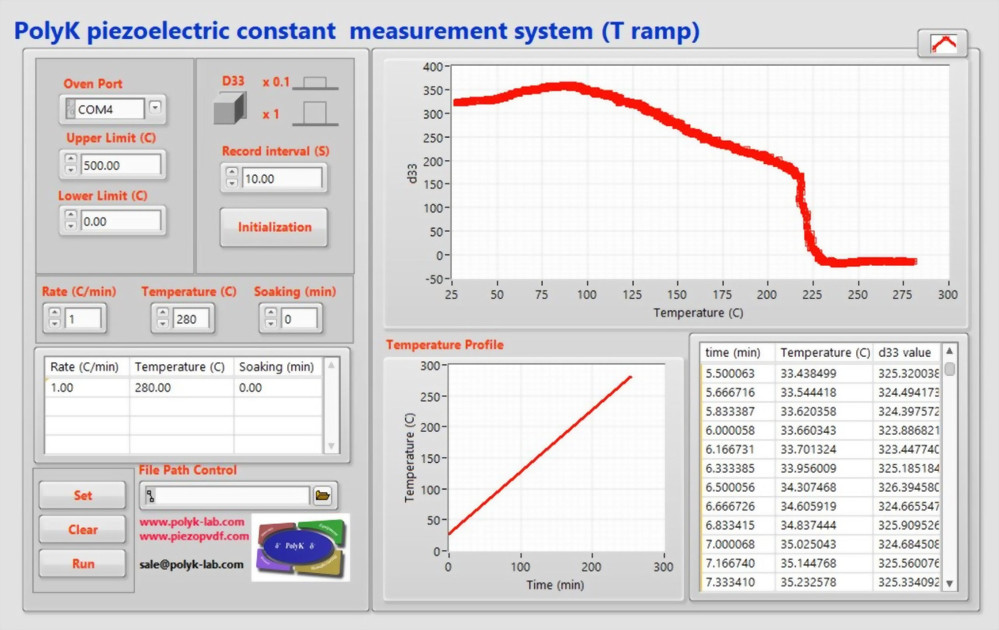
Task: Select the 6.500056 time cell
Action: tap(738, 487)
